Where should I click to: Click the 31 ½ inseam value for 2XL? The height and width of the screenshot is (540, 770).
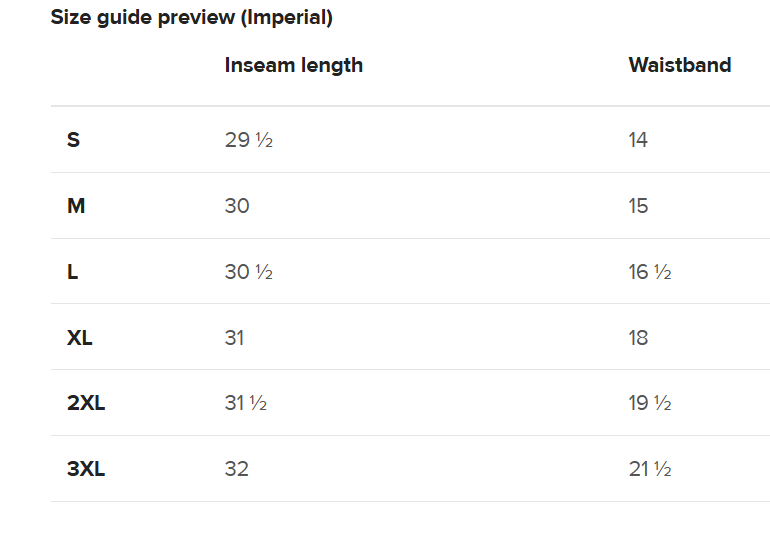pos(245,404)
